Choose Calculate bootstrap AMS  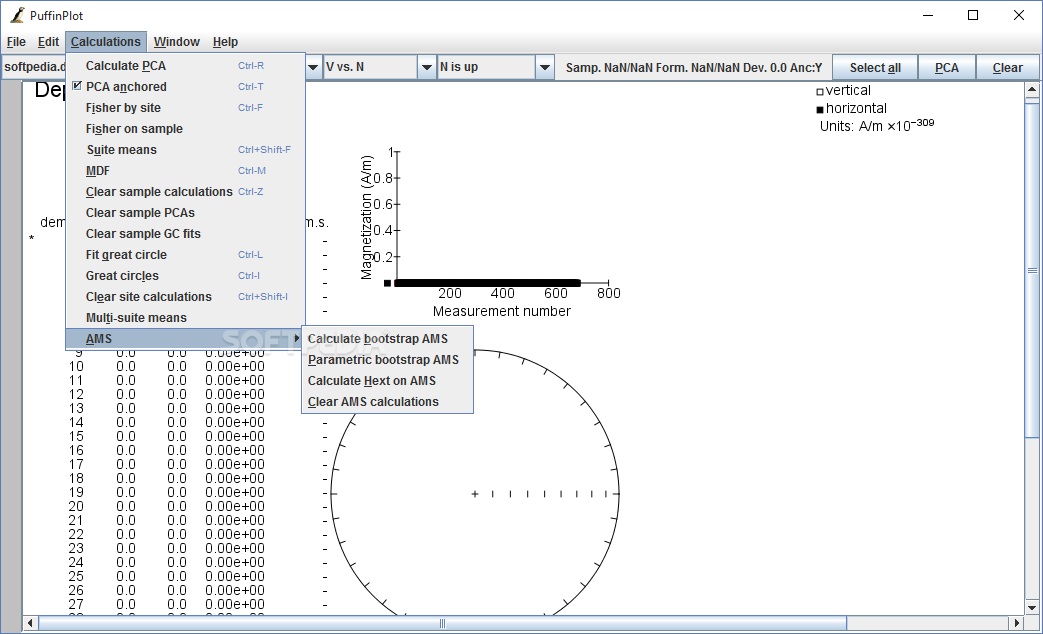[x=387, y=339]
